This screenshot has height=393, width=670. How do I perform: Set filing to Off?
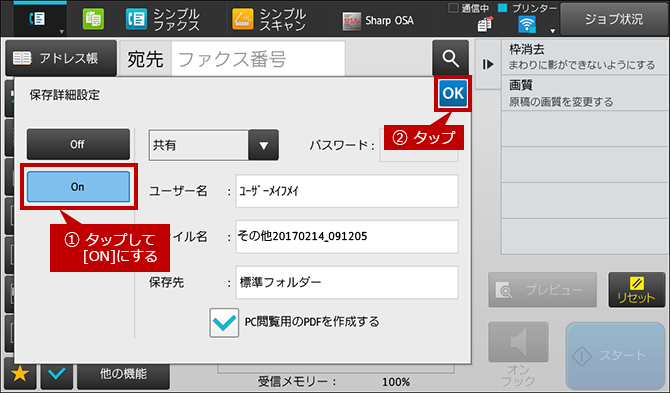78,144
